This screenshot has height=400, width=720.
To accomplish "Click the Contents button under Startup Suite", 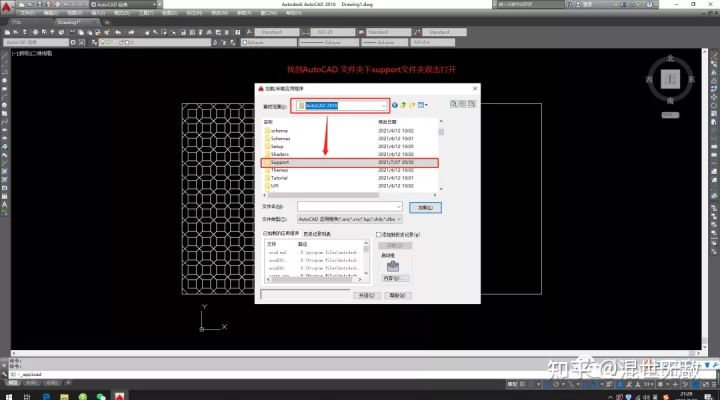I will (x=395, y=279).
